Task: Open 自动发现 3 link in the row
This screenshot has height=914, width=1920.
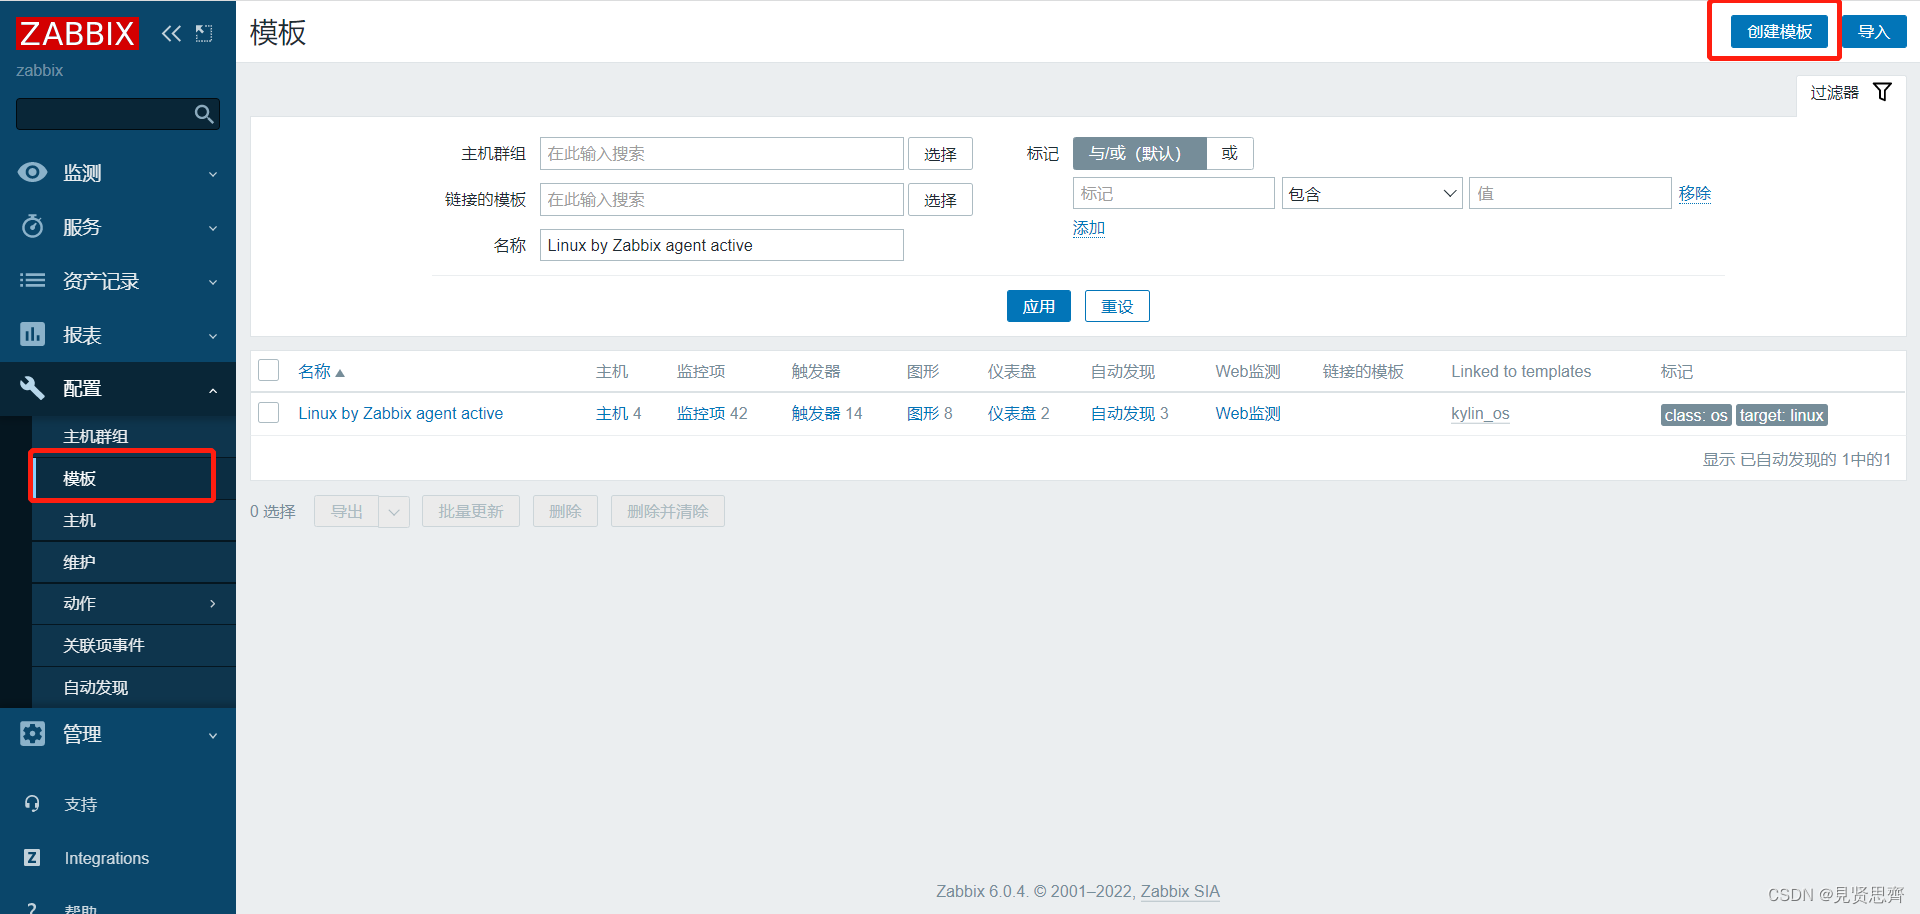Action: (1123, 413)
